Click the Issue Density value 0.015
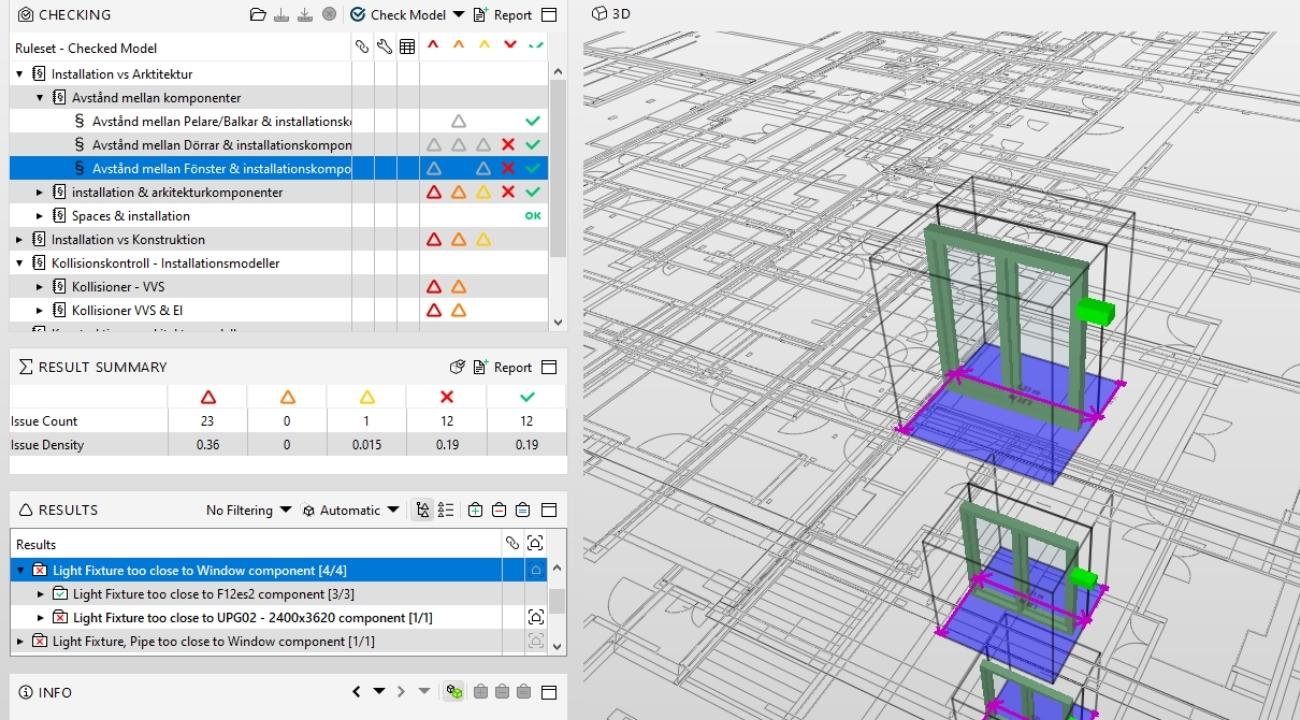1300x720 pixels. [x=367, y=445]
